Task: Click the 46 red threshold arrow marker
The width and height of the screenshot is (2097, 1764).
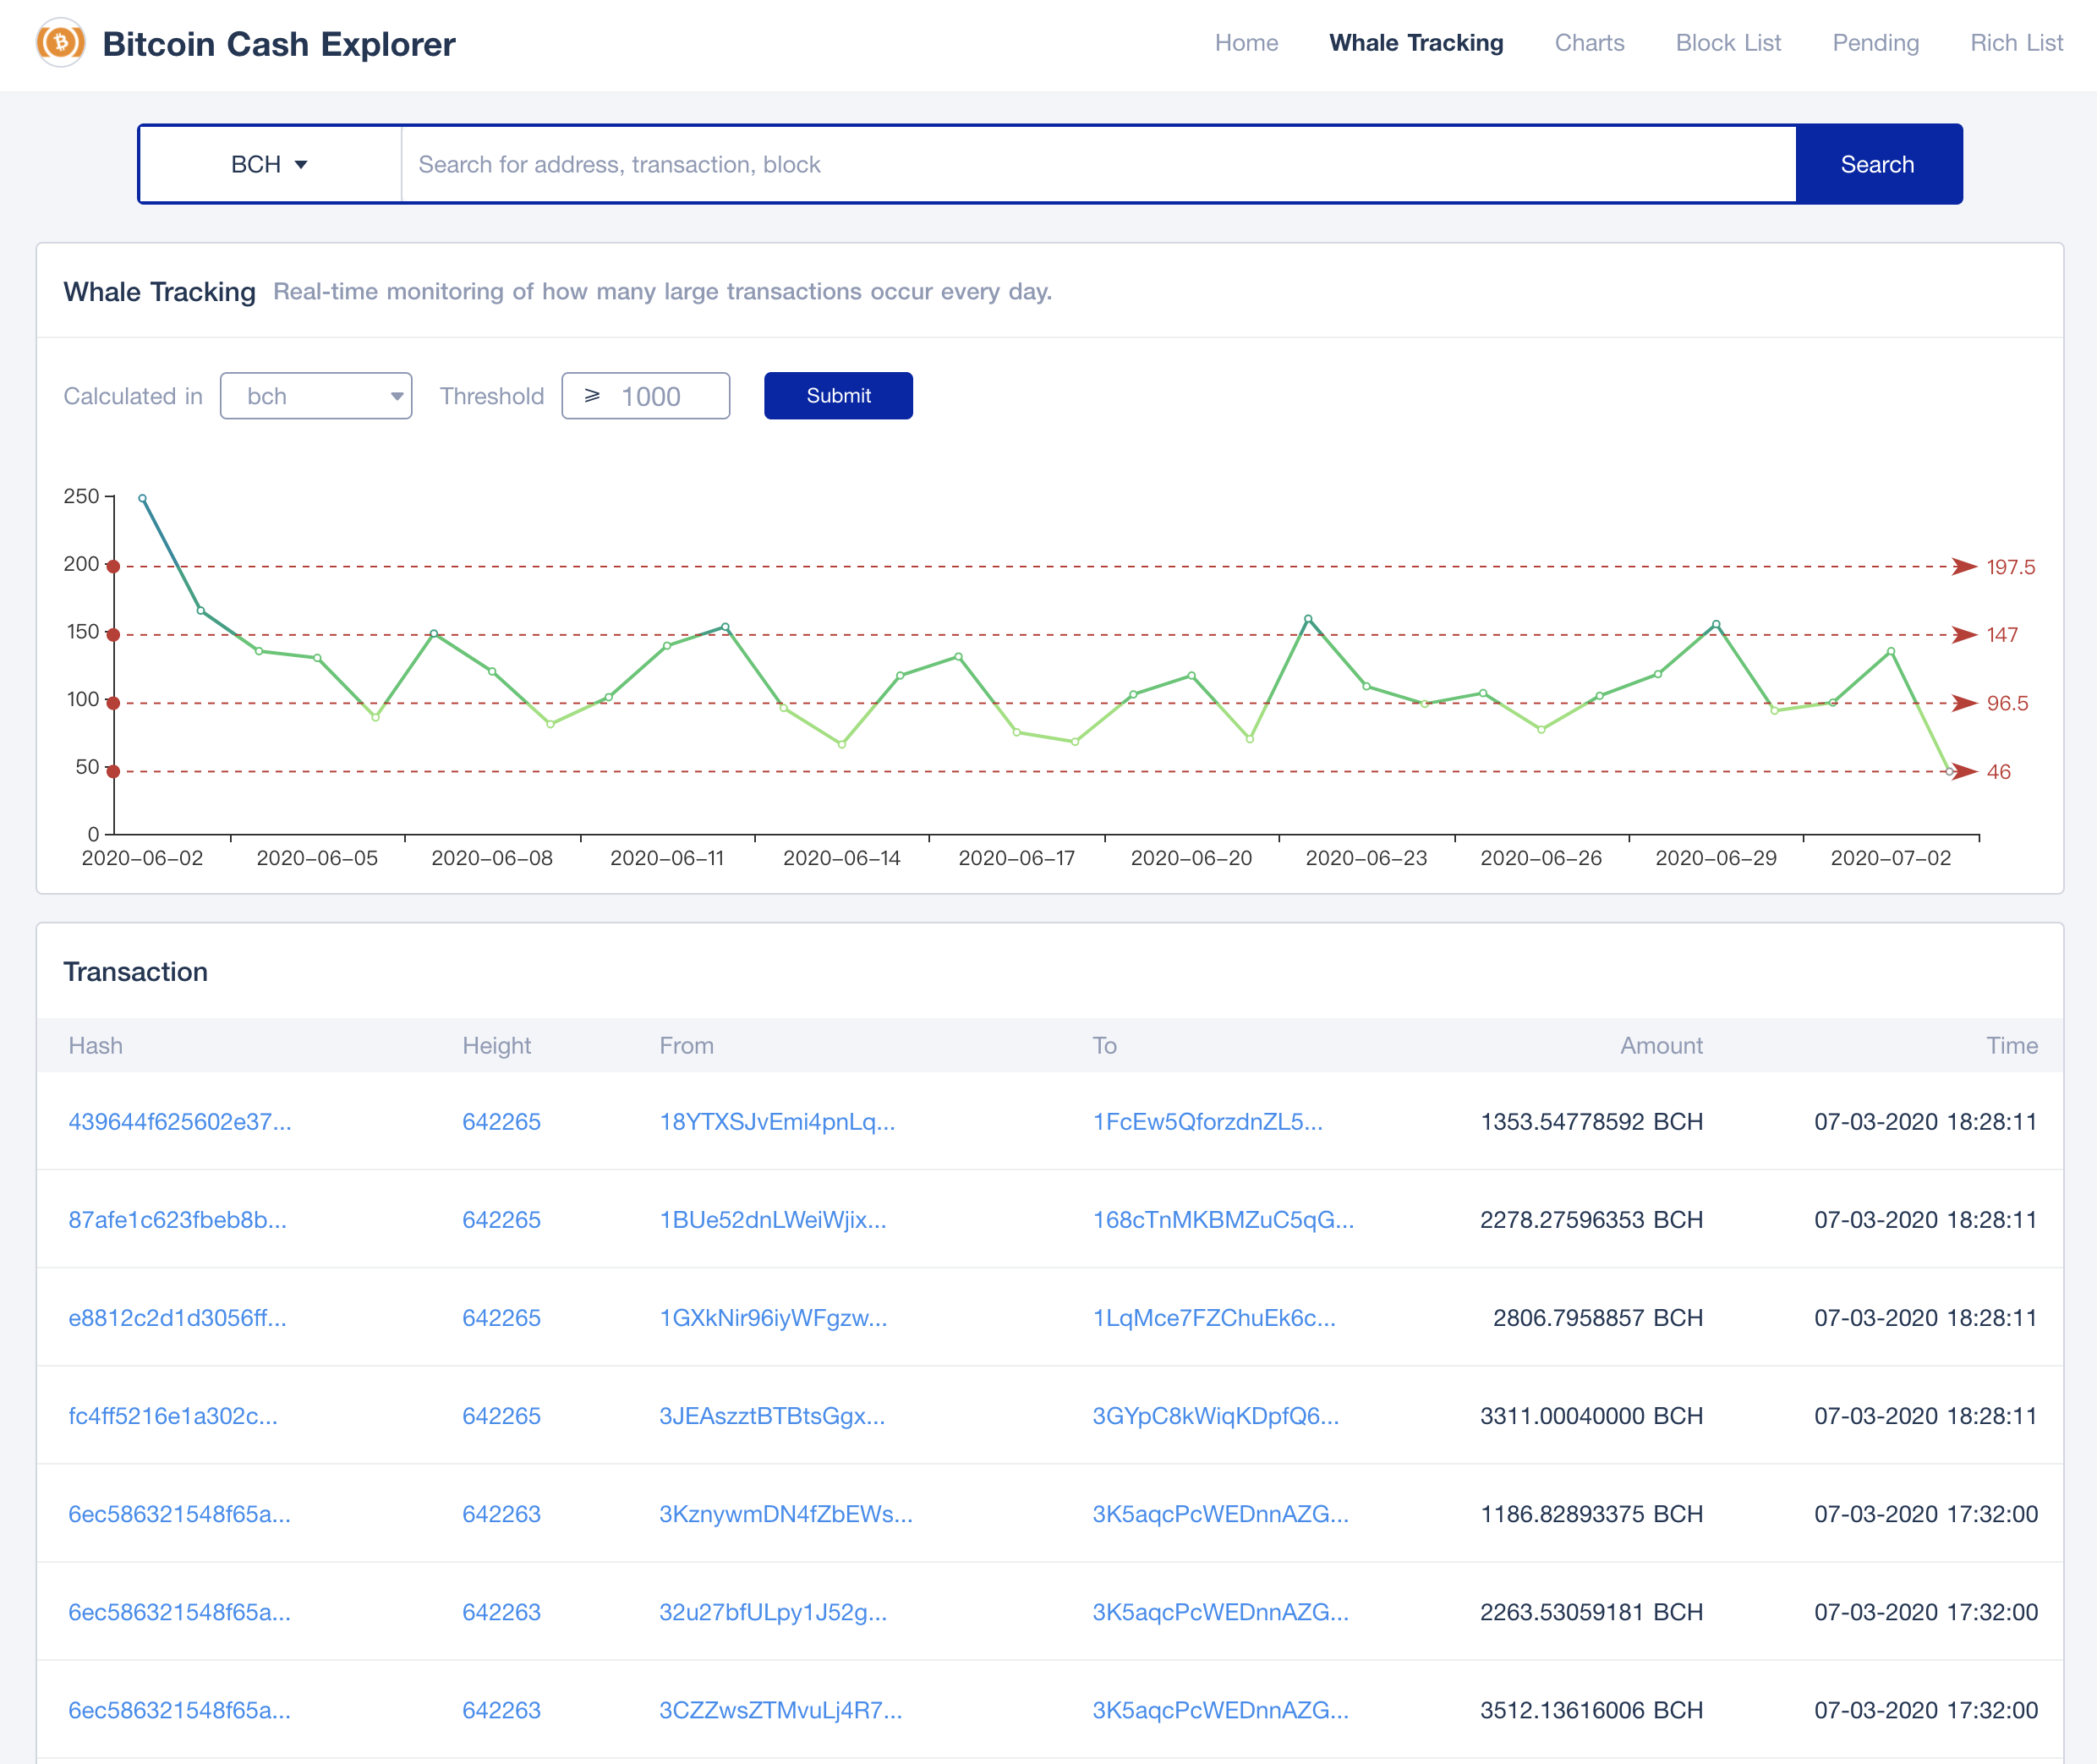Action: point(1964,771)
